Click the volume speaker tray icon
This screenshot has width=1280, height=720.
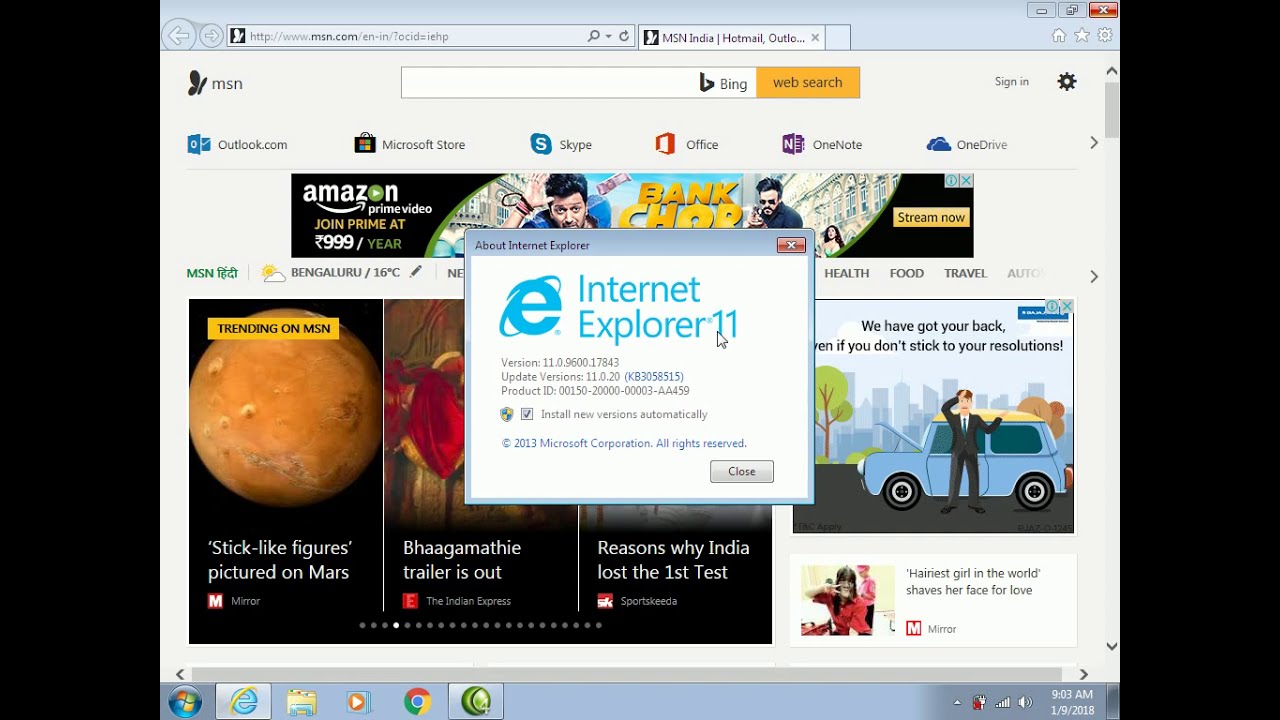(1024, 702)
